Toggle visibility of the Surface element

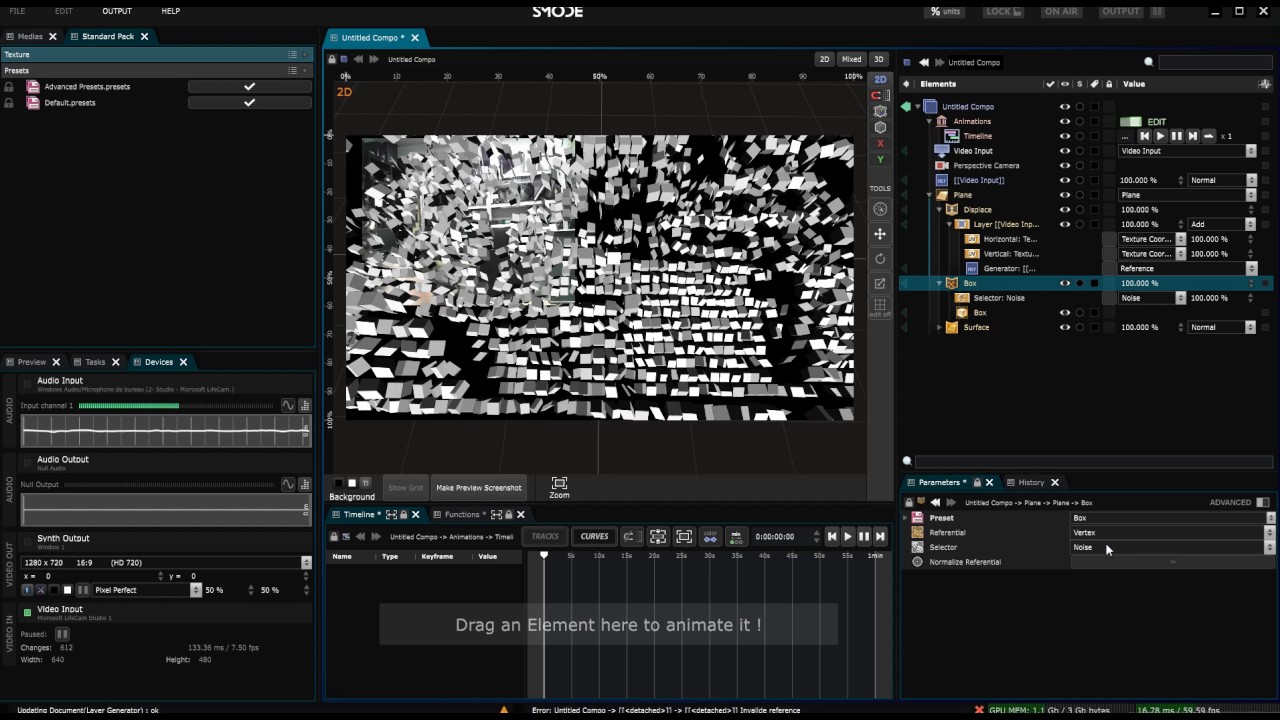(1065, 327)
